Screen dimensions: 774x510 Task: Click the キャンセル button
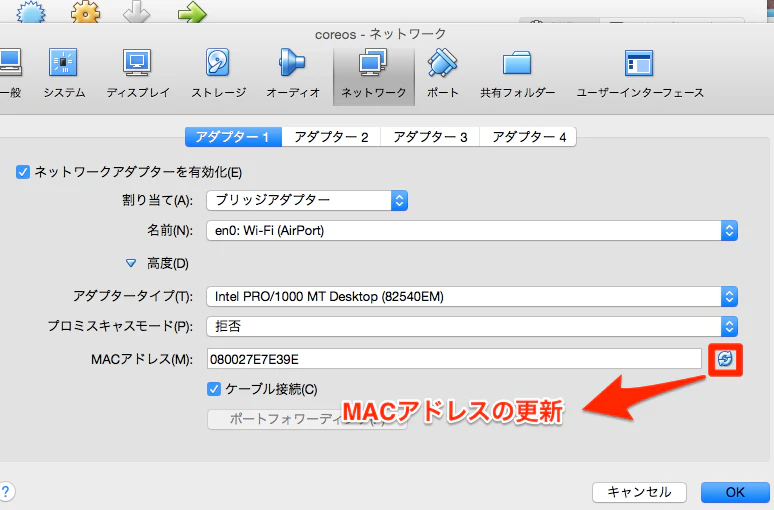pyautogui.click(x=639, y=492)
